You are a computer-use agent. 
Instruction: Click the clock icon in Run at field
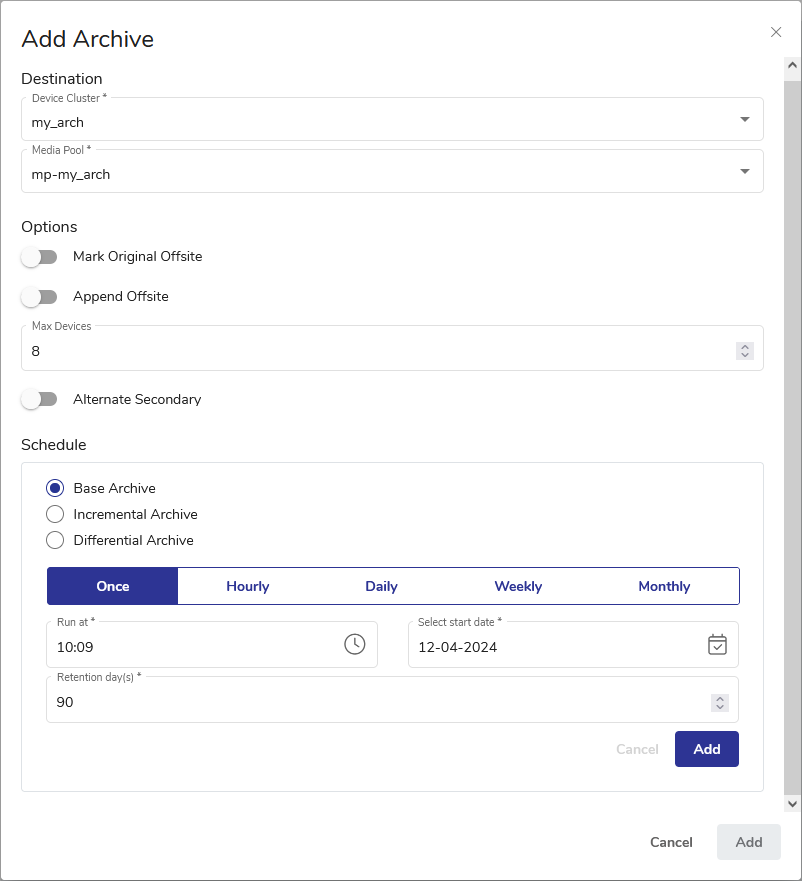click(x=354, y=645)
